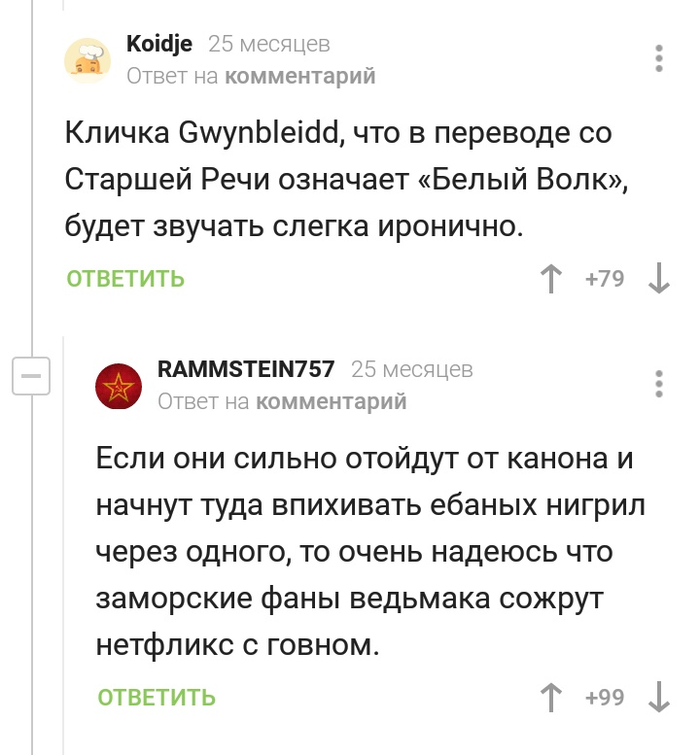Click the +99 rating score

pyautogui.click(x=604, y=697)
